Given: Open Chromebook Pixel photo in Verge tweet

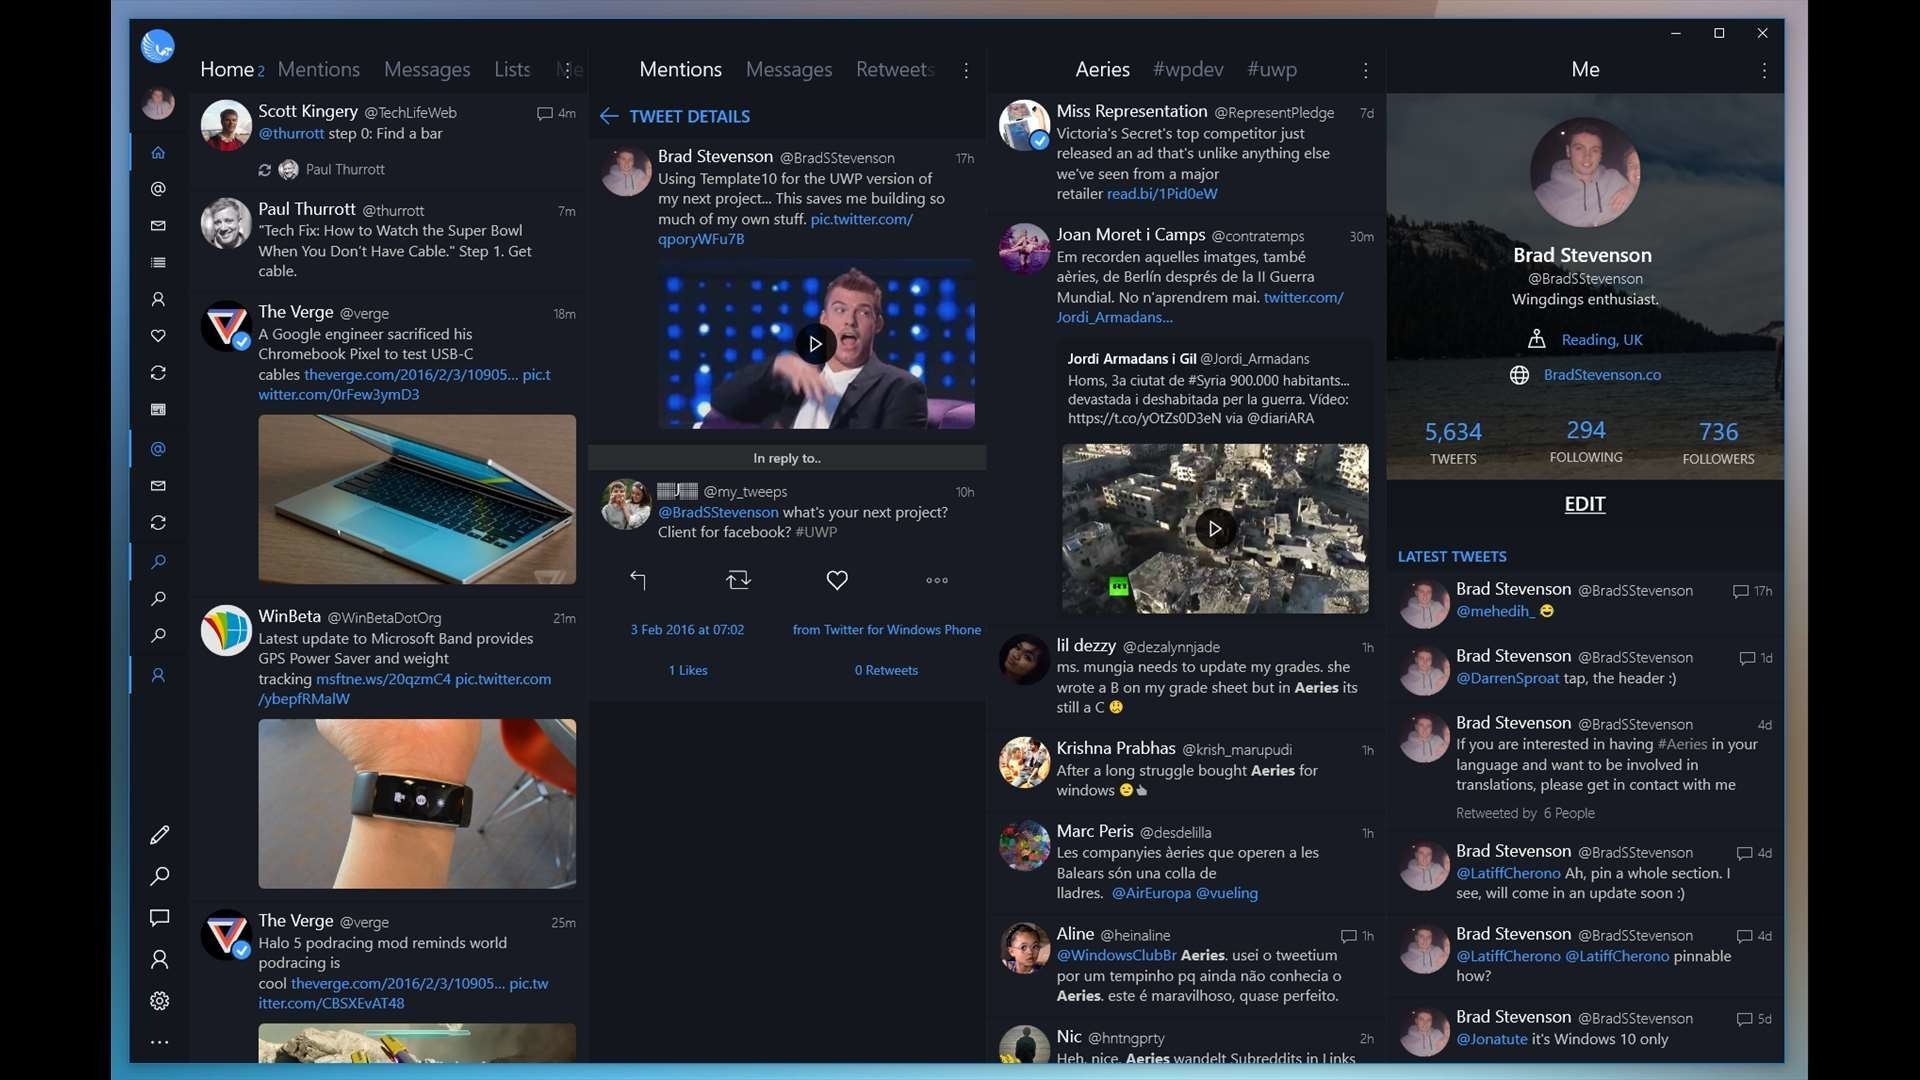Looking at the screenshot, I should pos(417,499).
